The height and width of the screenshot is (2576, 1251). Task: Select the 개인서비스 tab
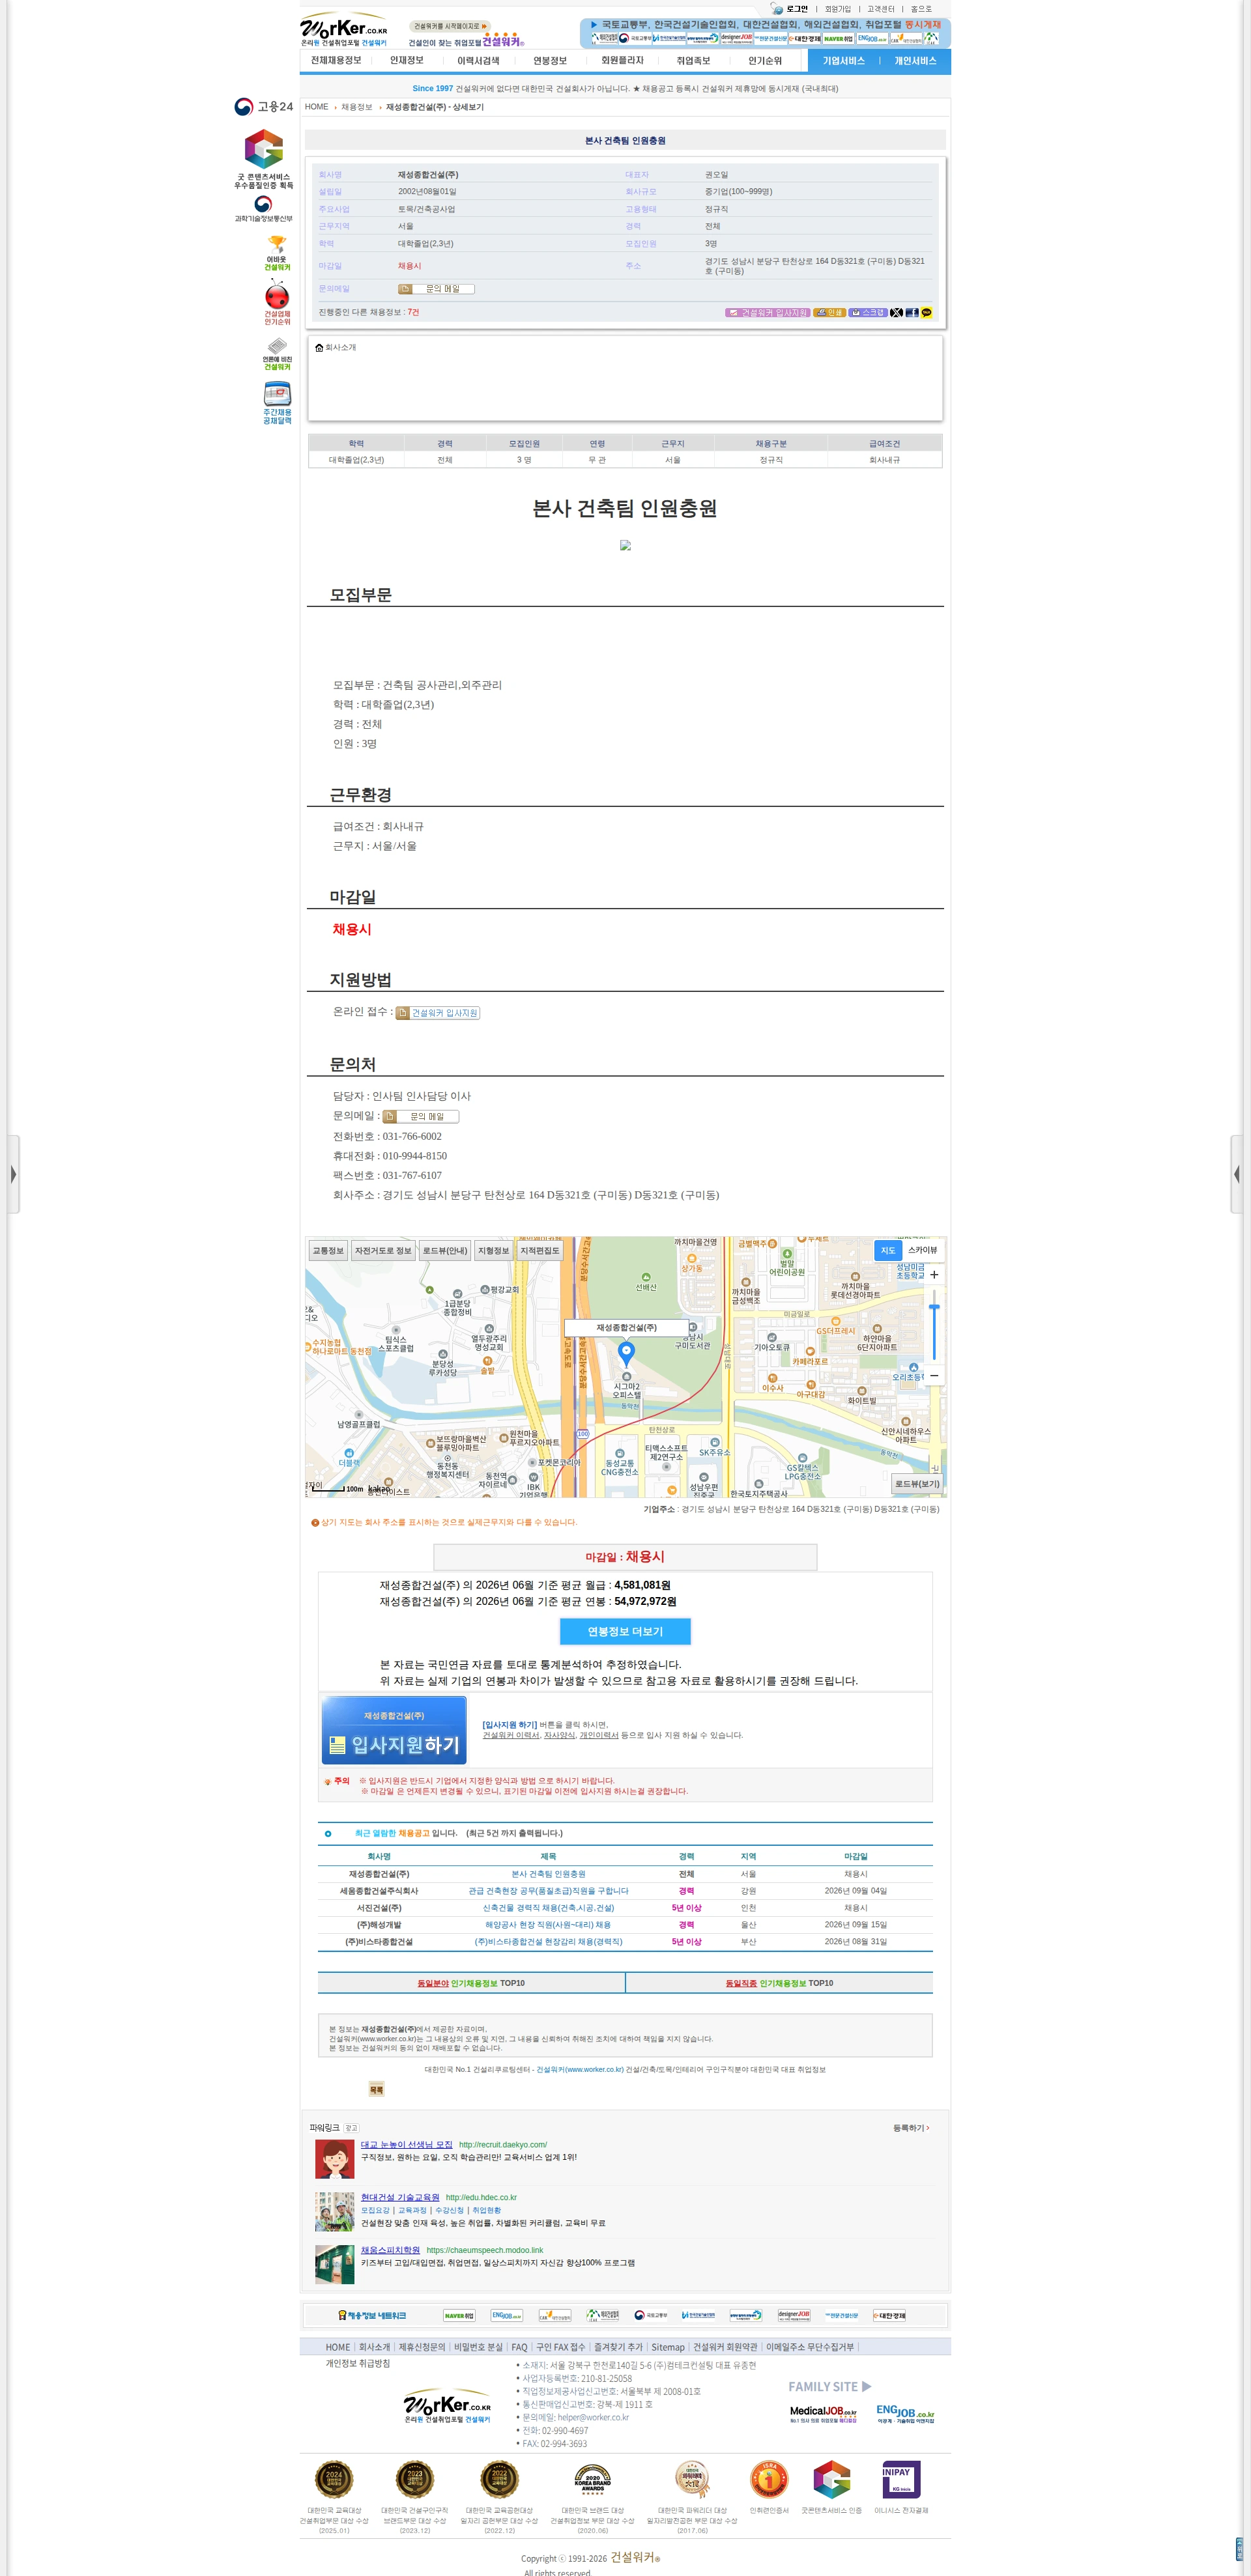tap(915, 61)
